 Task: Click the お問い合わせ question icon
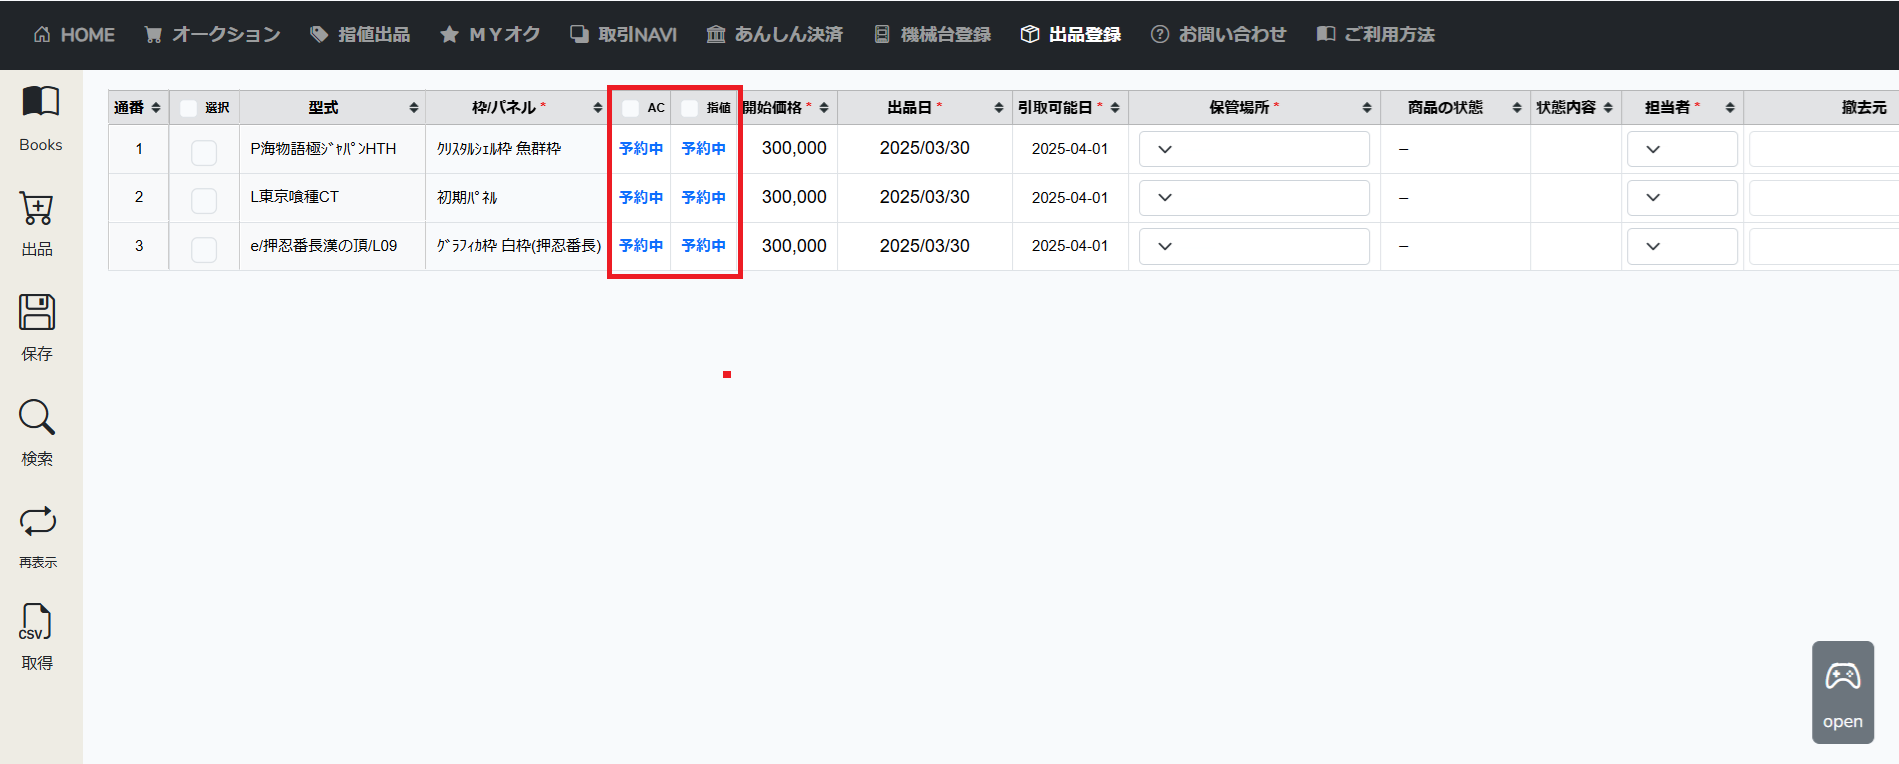(x=1160, y=35)
